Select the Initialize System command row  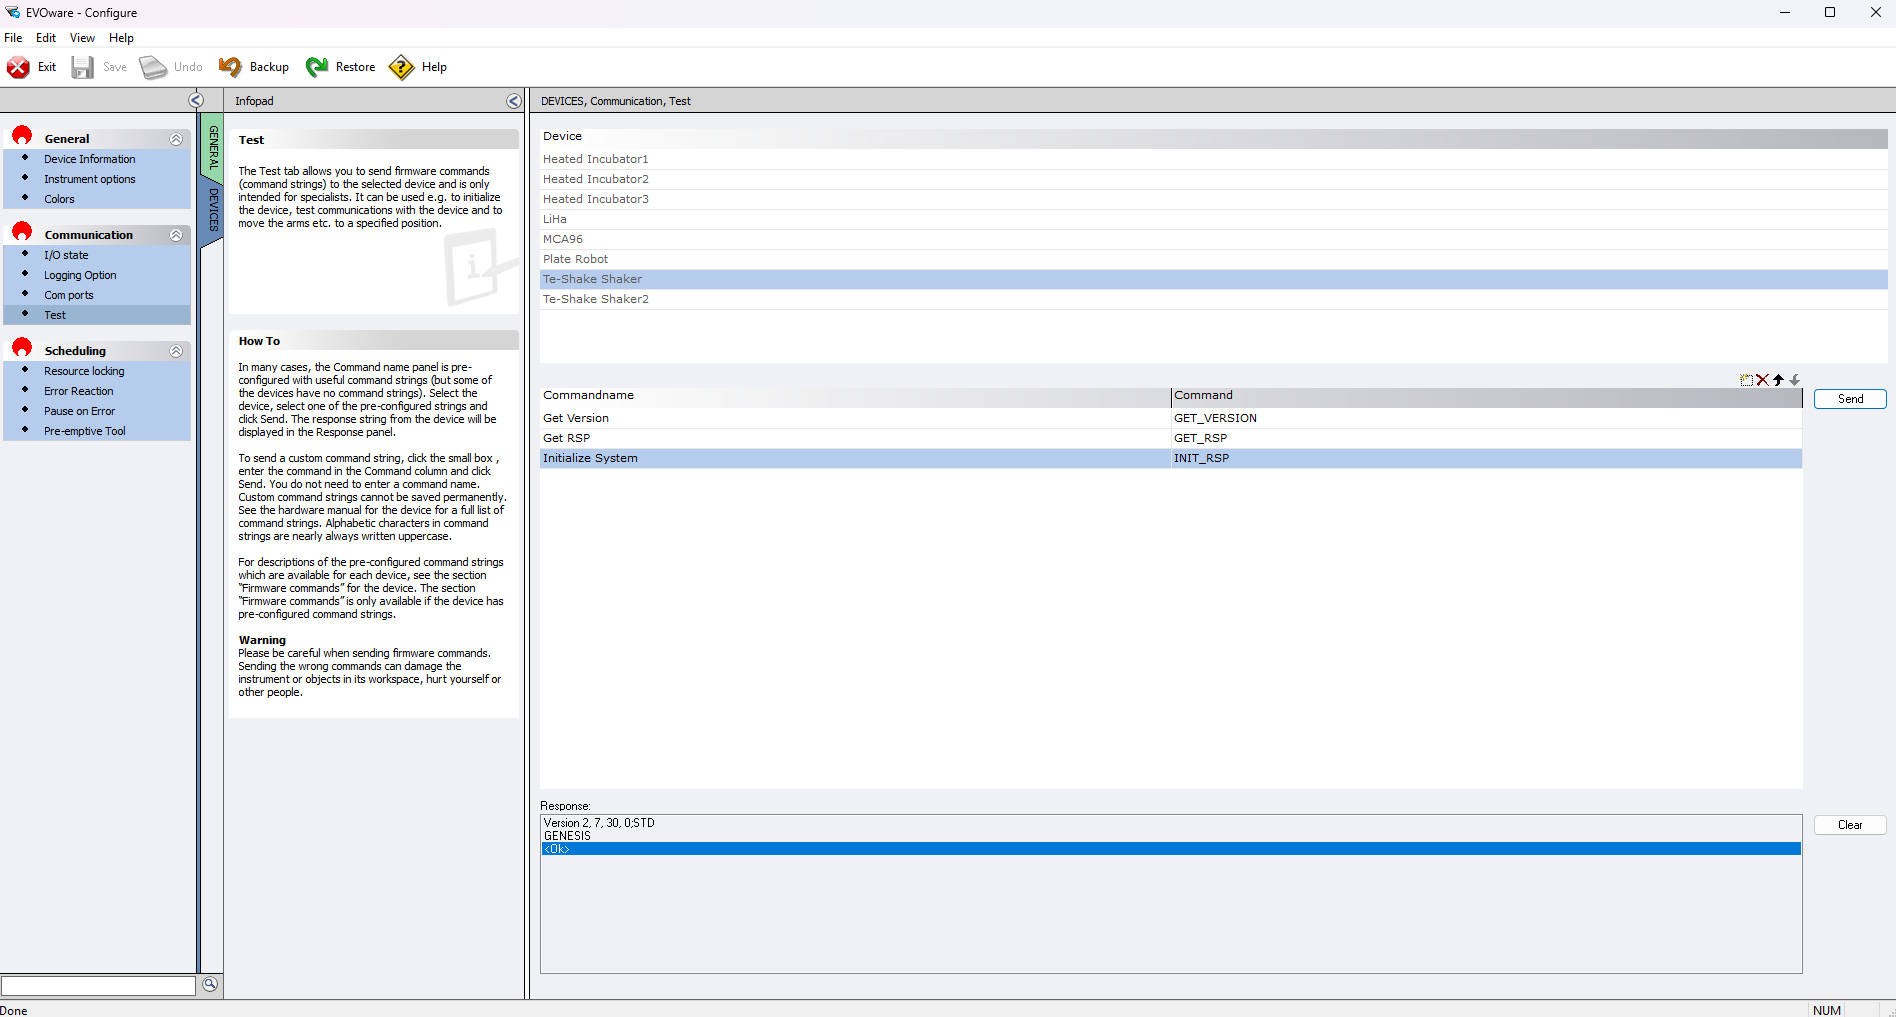pos(1171,458)
